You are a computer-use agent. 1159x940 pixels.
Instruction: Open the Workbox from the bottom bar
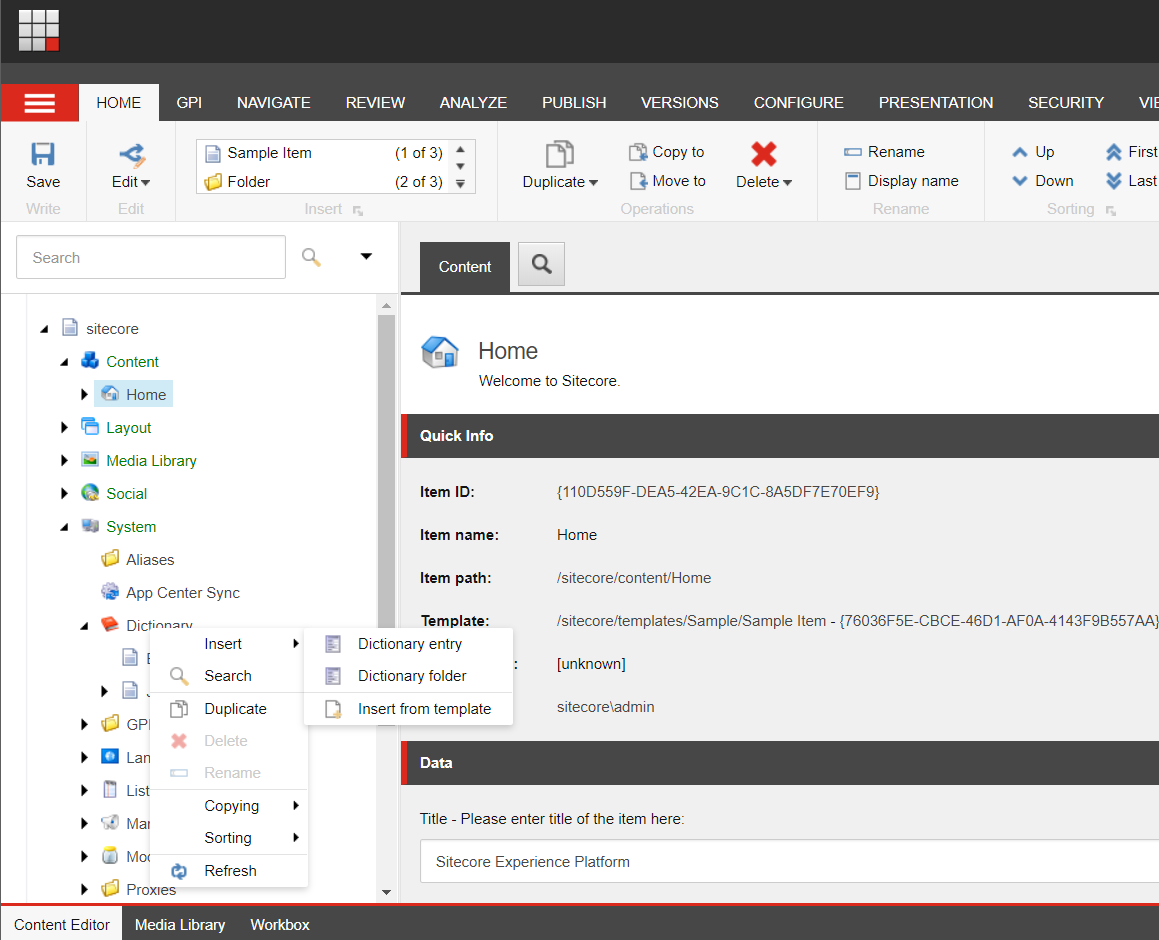pyautogui.click(x=279, y=925)
